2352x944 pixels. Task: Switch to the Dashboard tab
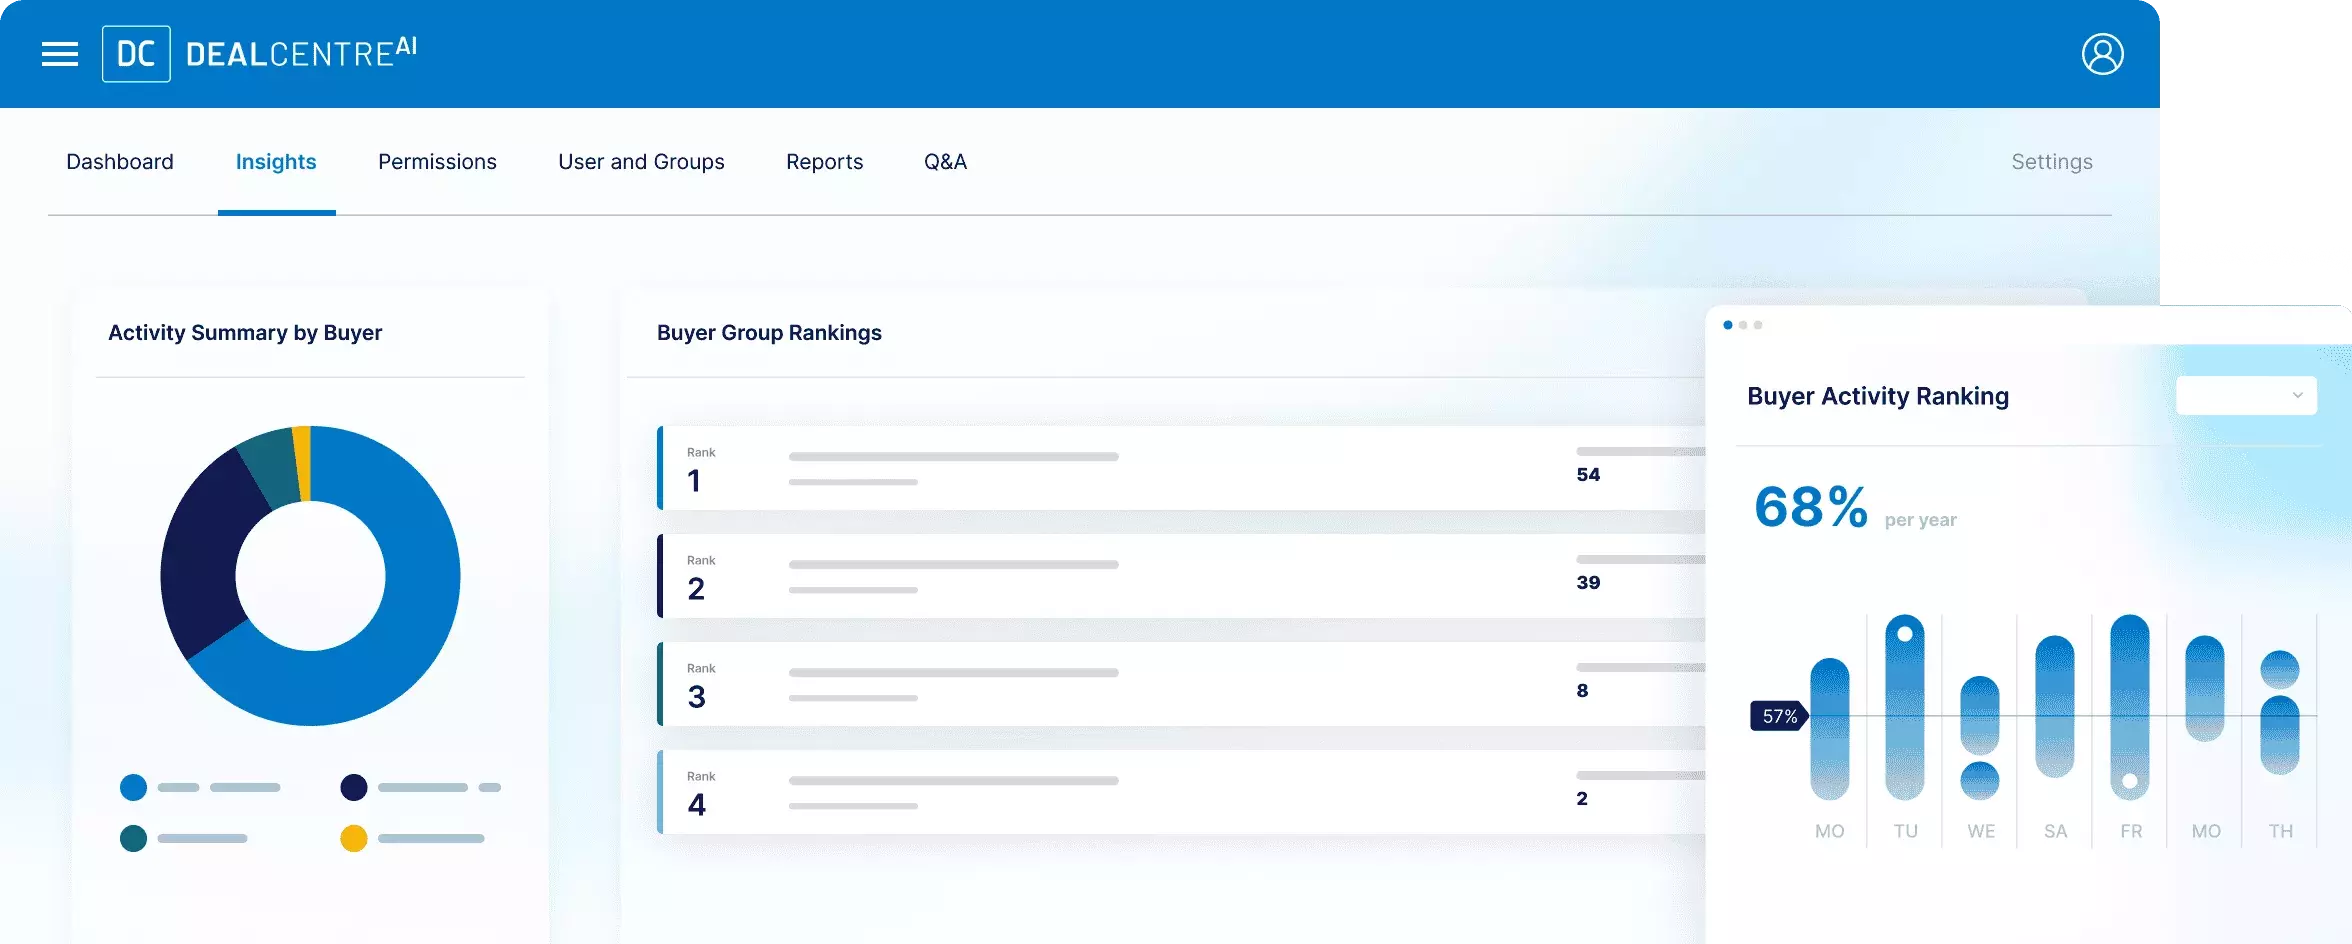(120, 161)
